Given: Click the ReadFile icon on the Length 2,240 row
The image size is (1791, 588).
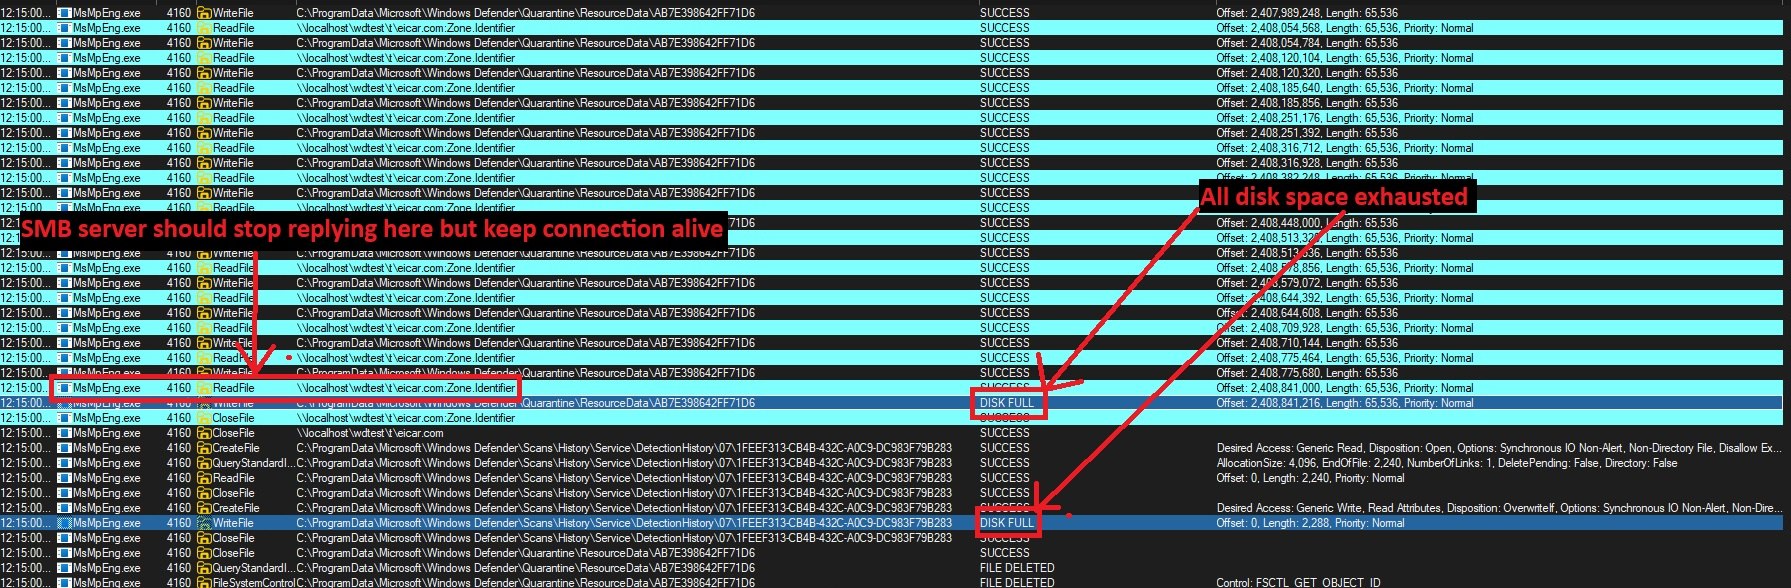Looking at the screenshot, I should (204, 478).
